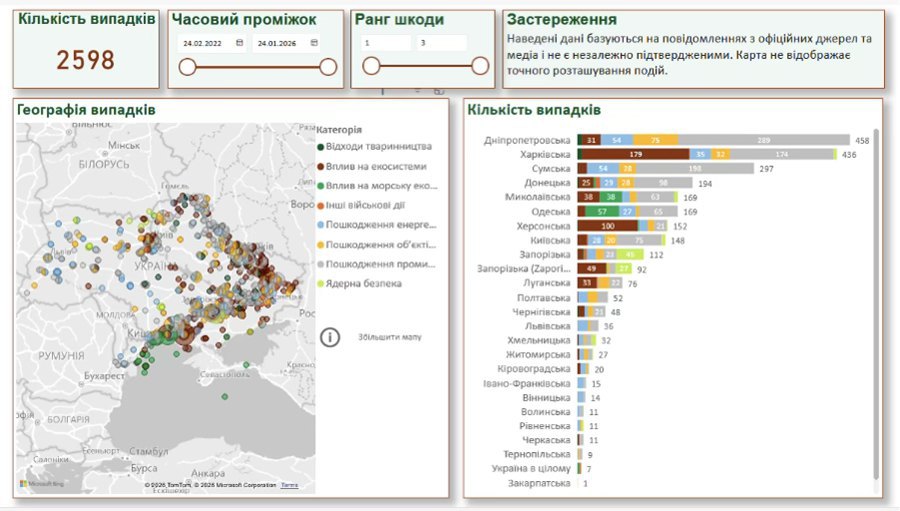Image resolution: width=900 pixels, height=511 pixels.
Task: Click the left handle of time range slider
Action: pyautogui.click(x=187, y=67)
